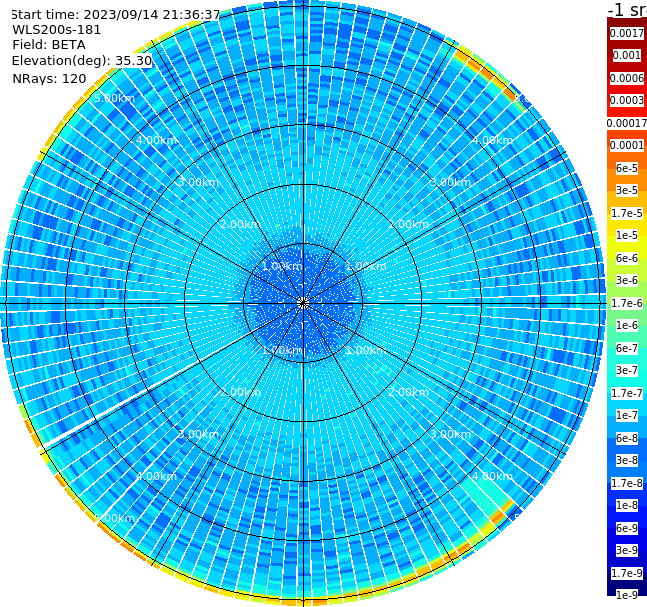This screenshot has width=647, height=607.
Task: Click the 1e-6 colorbar value
Action: [x=627, y=325]
